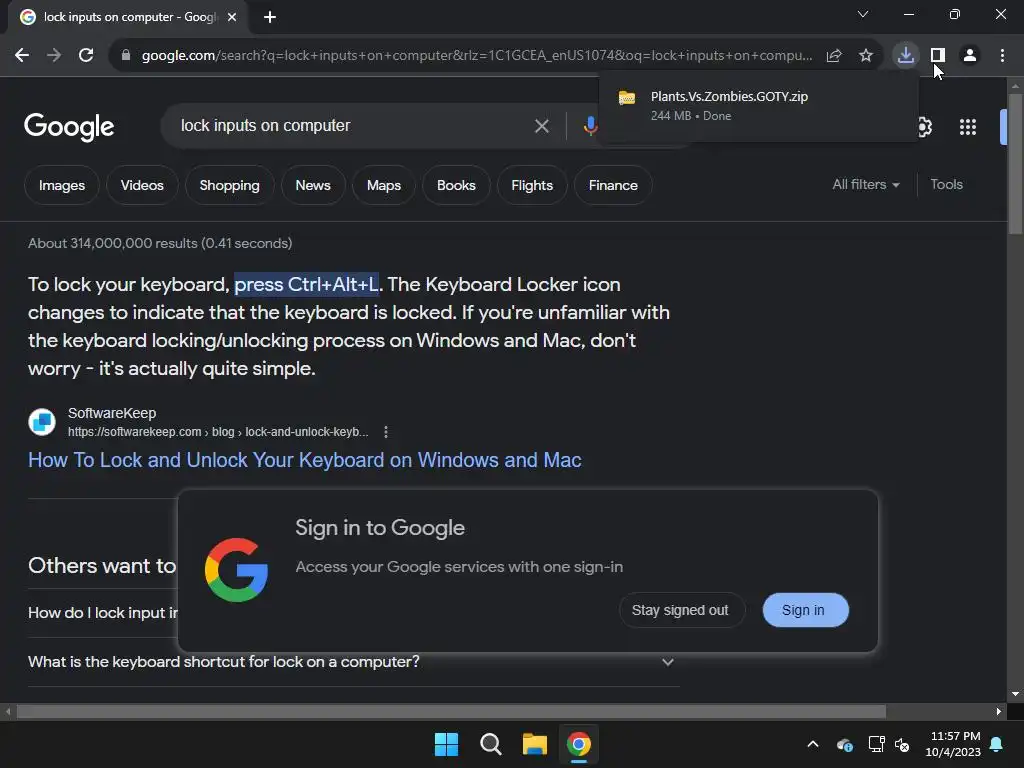This screenshot has height=768, width=1024.
Task: Click the horizontal scrollbar thumb
Action: [x=451, y=711]
